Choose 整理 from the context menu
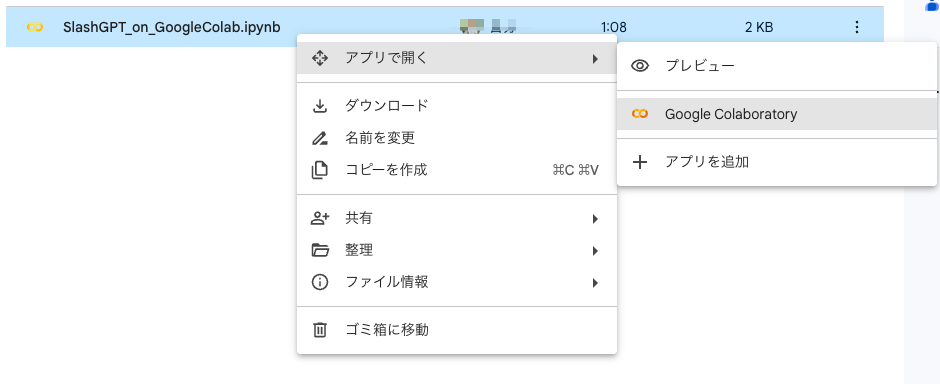This screenshot has width=940, height=384. pos(457,250)
